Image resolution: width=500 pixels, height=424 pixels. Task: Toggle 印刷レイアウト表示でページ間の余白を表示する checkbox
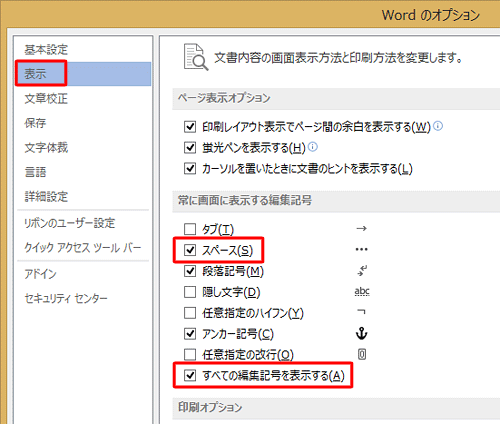coord(190,127)
